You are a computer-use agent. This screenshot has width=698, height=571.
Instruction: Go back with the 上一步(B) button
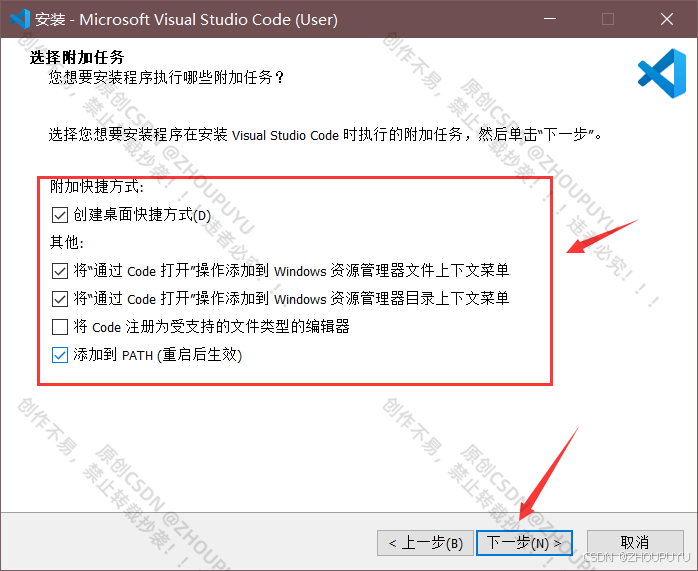(425, 543)
